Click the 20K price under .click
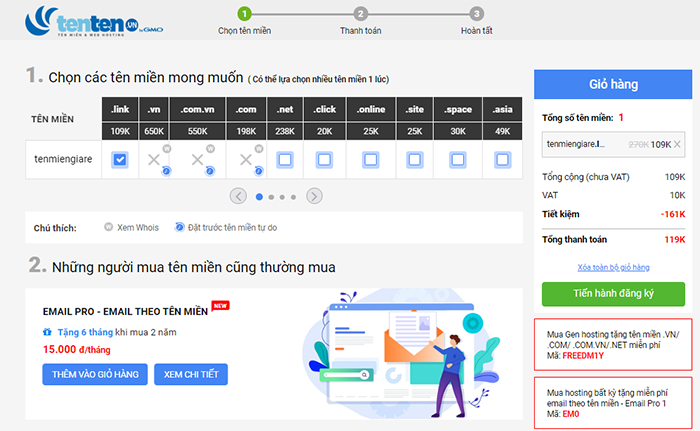The image size is (700, 431). click(x=325, y=131)
